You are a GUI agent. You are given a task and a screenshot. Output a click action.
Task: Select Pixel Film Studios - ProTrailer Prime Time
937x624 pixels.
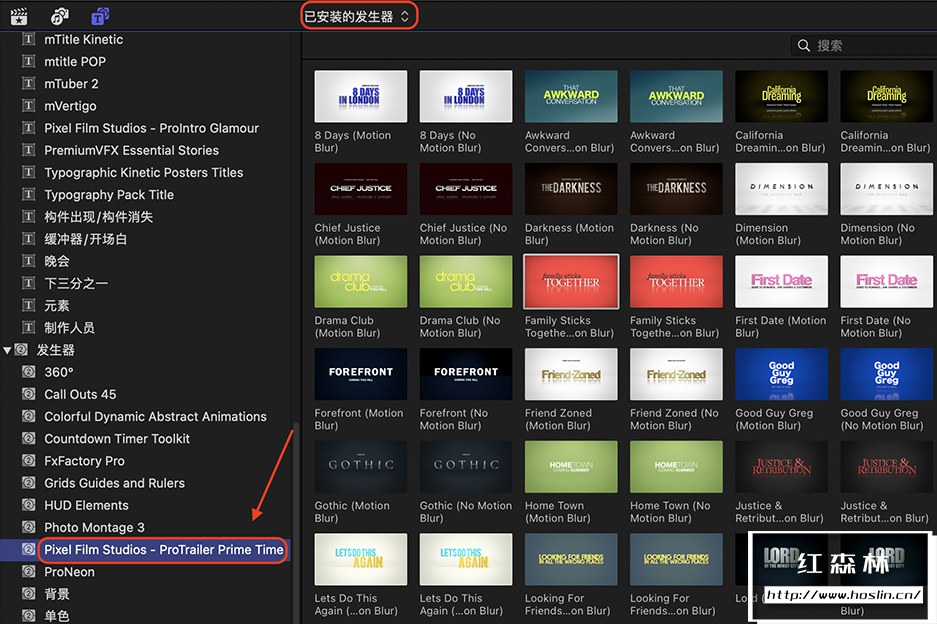(x=163, y=549)
